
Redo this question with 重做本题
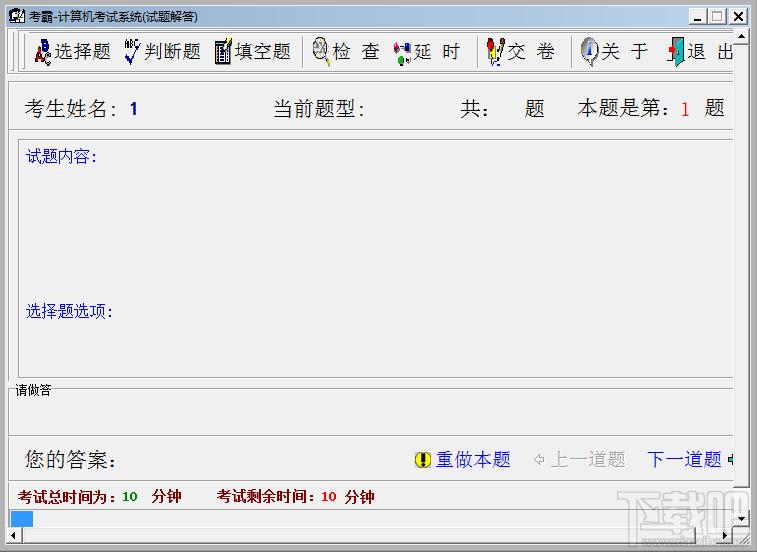tap(473, 459)
